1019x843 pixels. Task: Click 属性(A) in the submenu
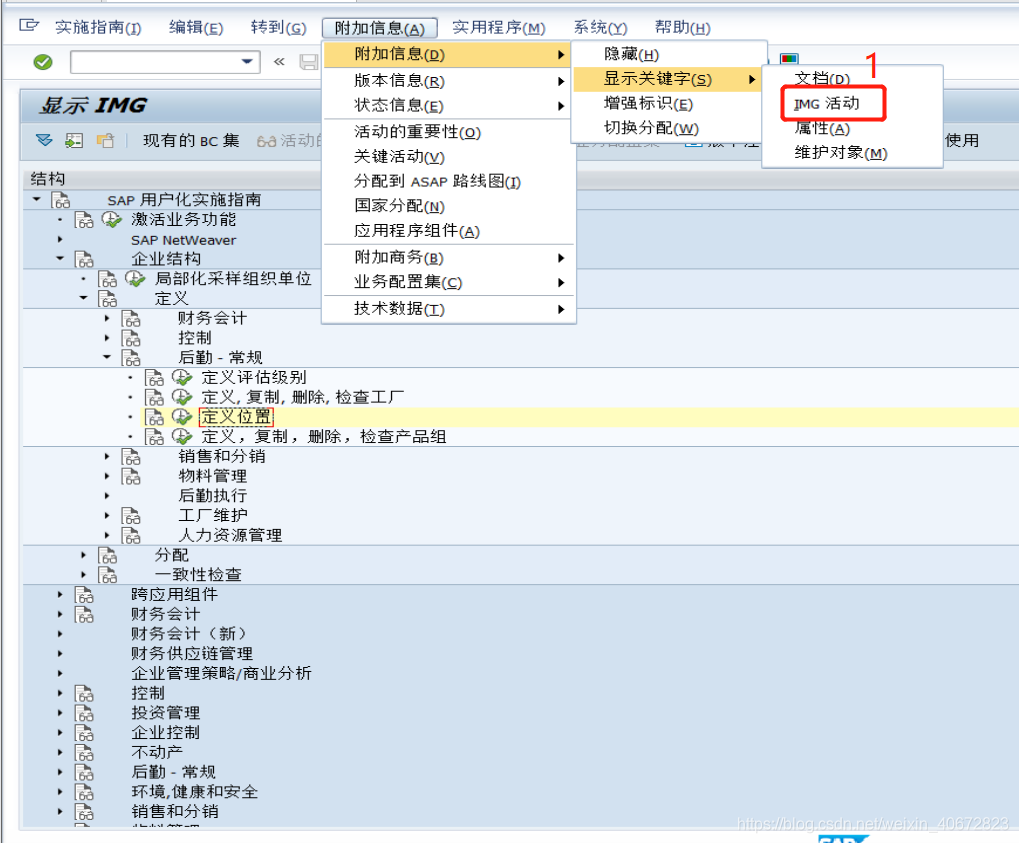(821, 129)
